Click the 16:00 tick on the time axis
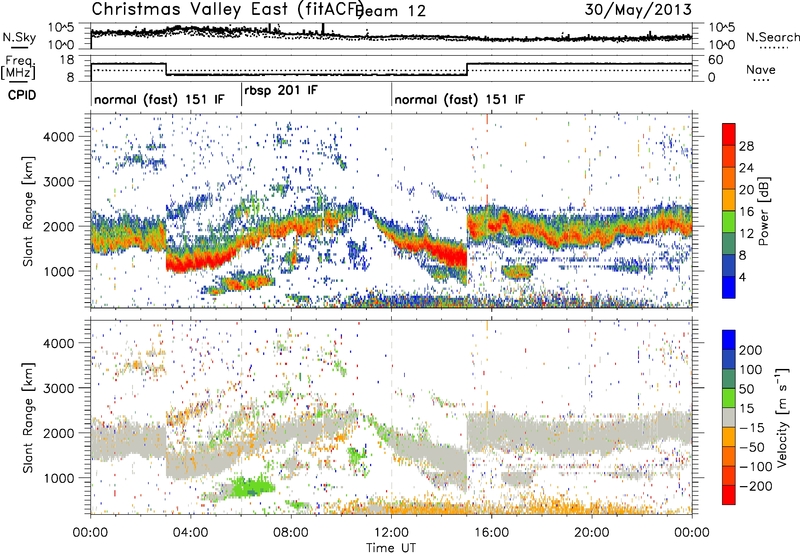This screenshot has width=800, height=554. coord(491,533)
